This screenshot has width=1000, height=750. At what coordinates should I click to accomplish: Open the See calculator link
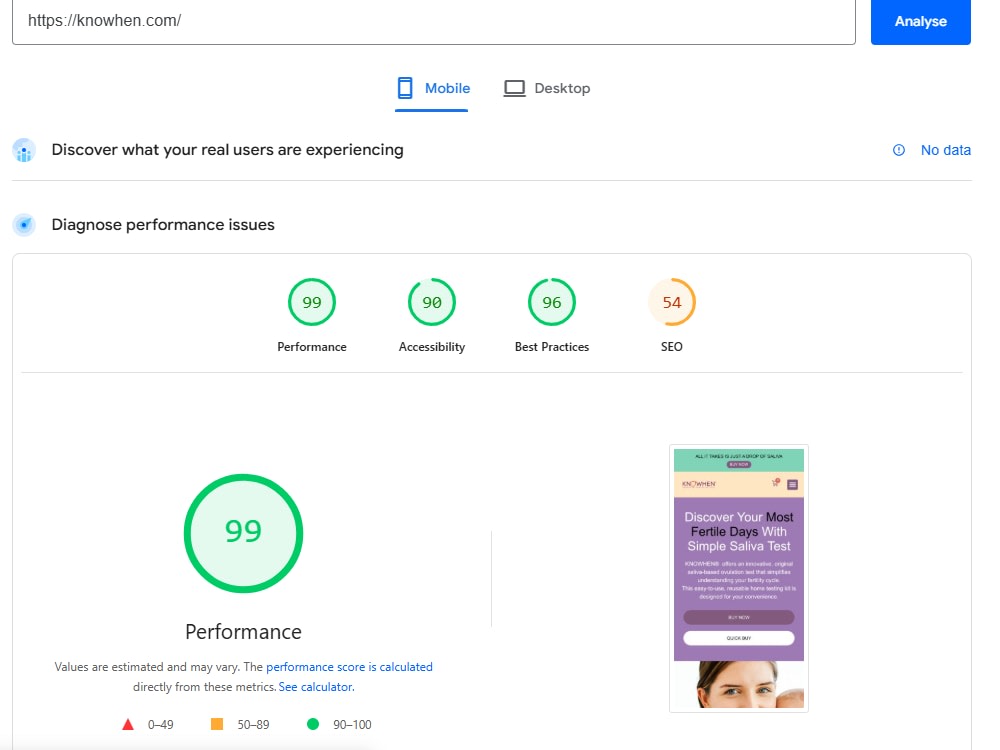(316, 687)
